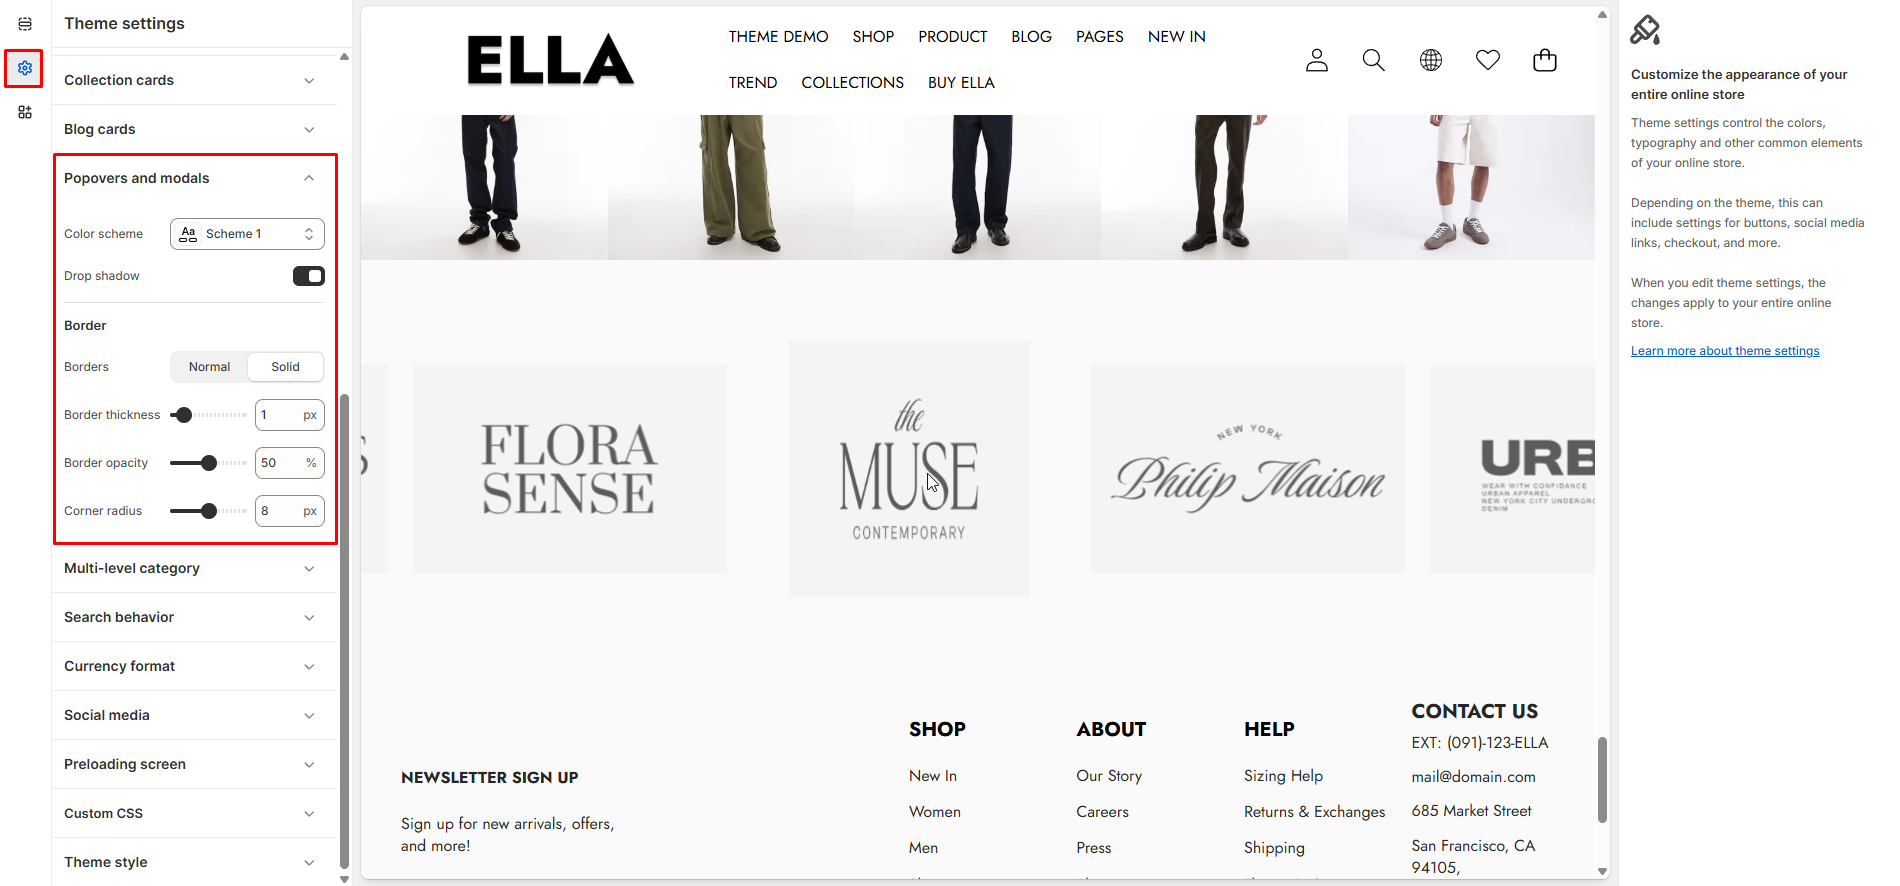The height and width of the screenshot is (886, 1900).
Task: Click the account user icon in header
Action: (x=1317, y=60)
